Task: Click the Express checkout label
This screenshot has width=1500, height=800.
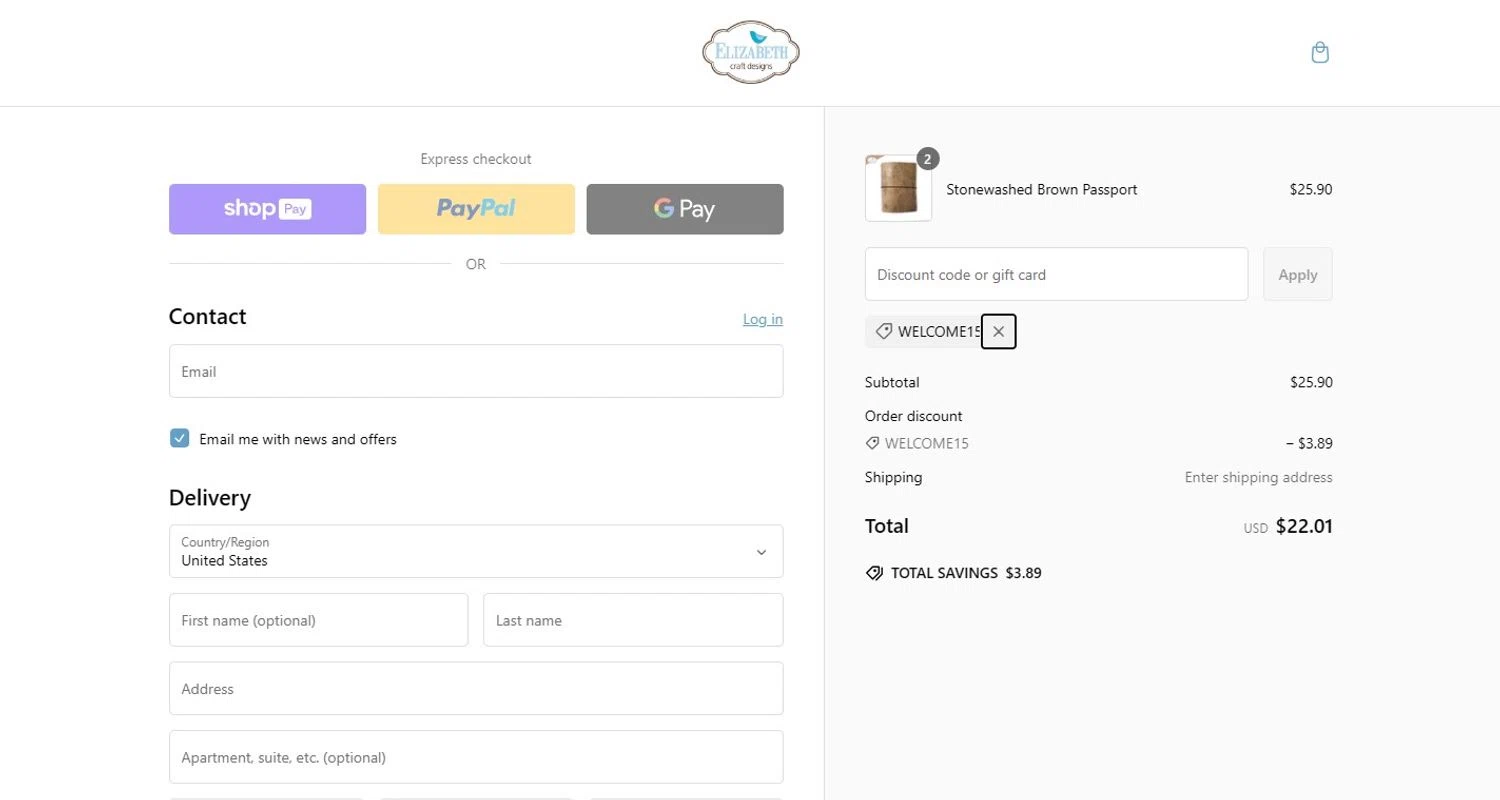Action: (476, 159)
